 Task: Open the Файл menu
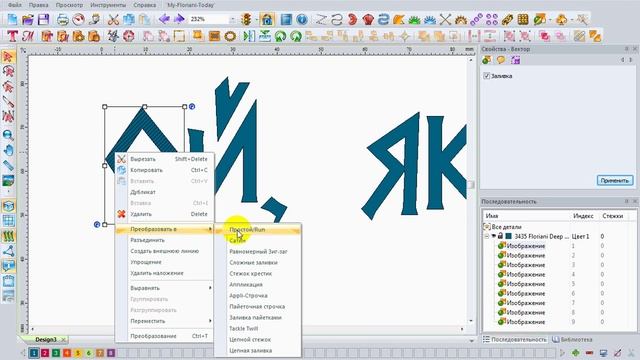click(x=15, y=5)
